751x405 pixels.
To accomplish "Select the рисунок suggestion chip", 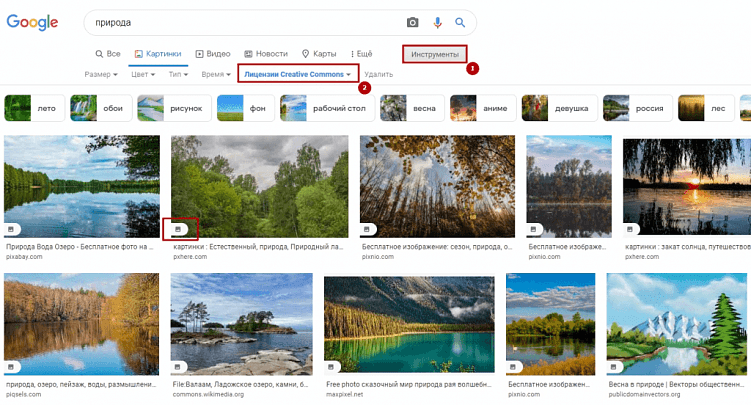I will (174, 108).
